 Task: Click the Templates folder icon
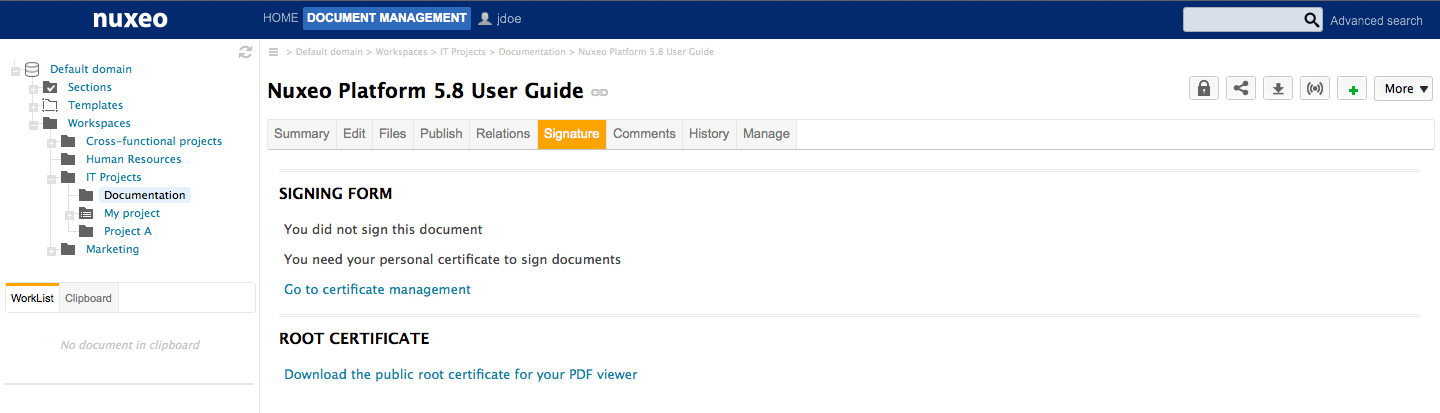50,105
